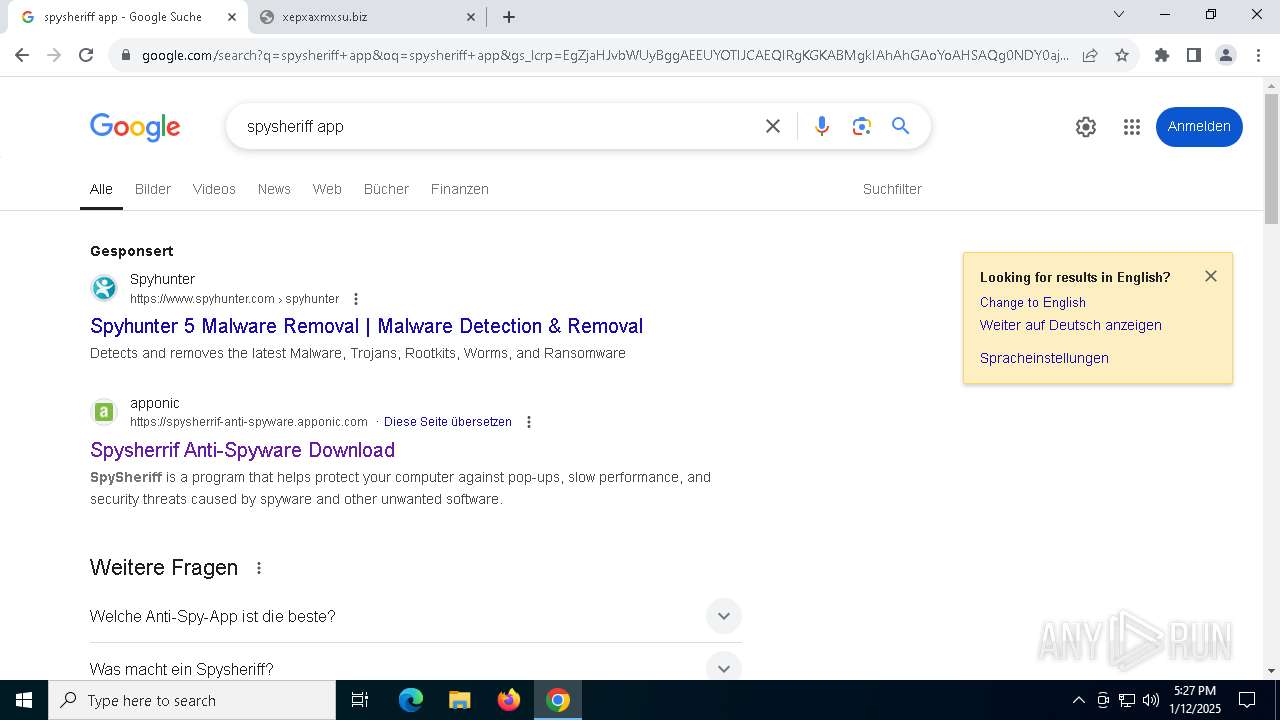Open the Extensions puzzle icon
Viewport: 1280px width, 720px height.
pyautogui.click(x=1162, y=55)
